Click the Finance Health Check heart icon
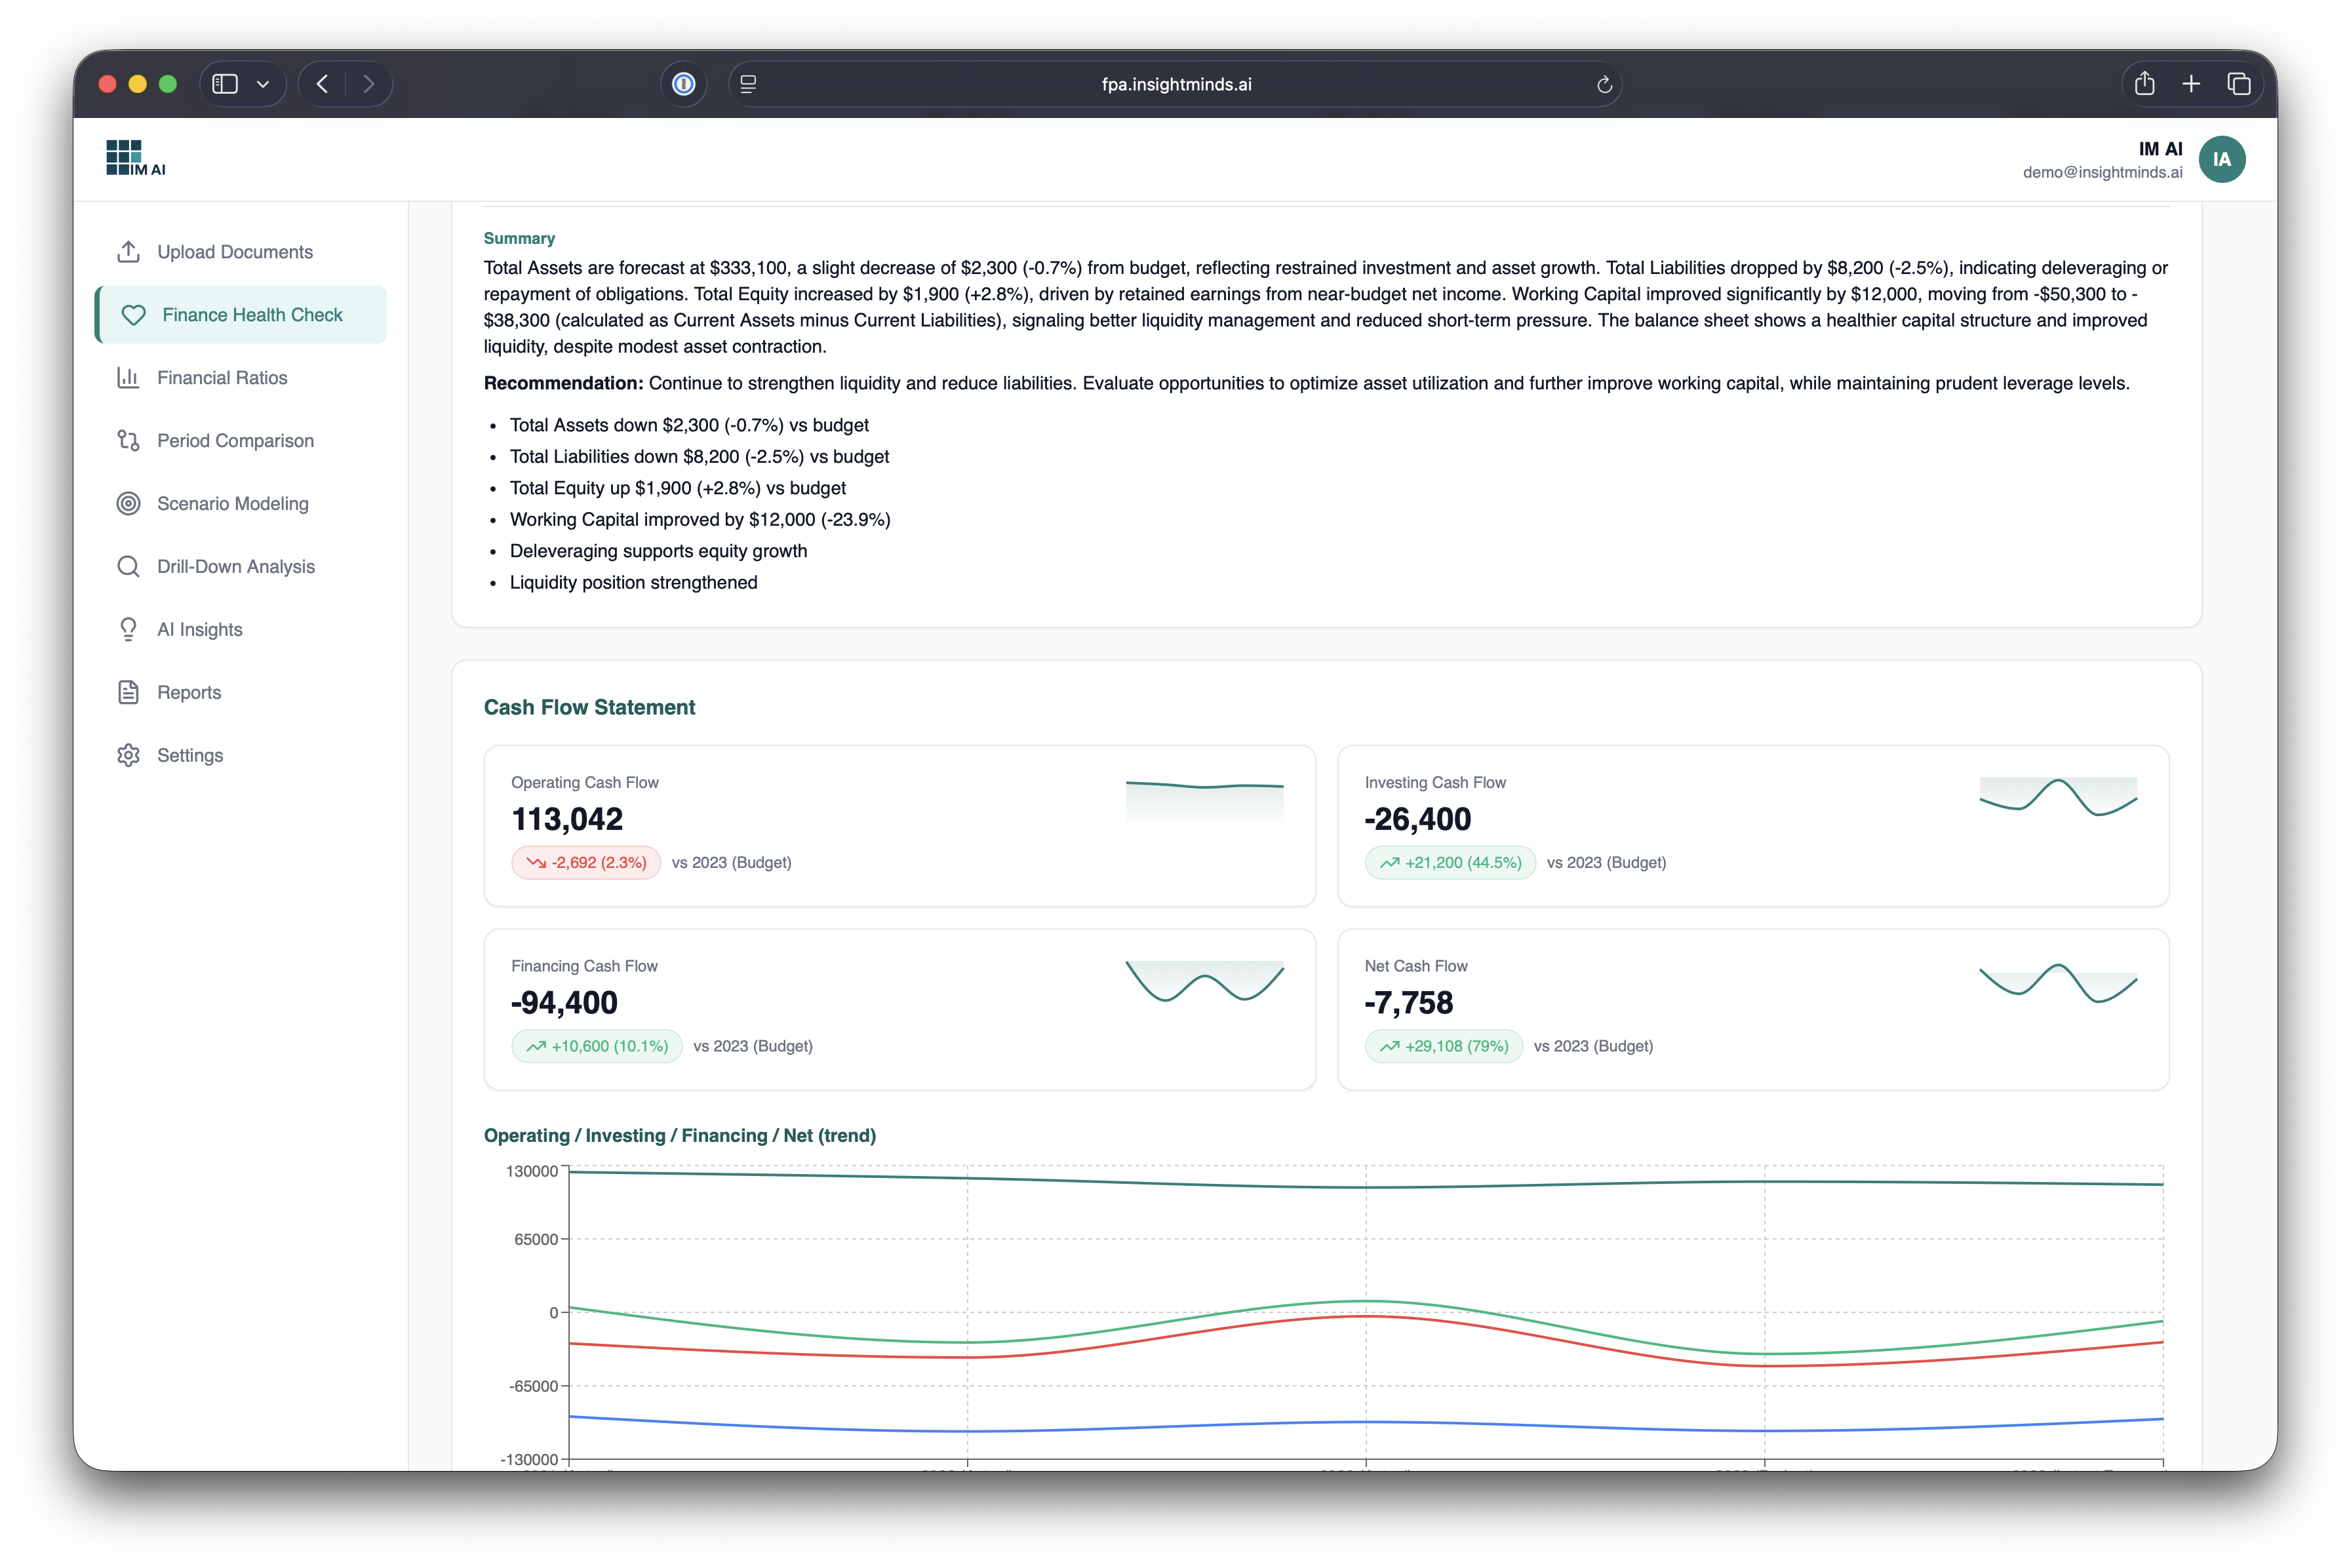The height and width of the screenshot is (1568, 2351). [x=133, y=315]
